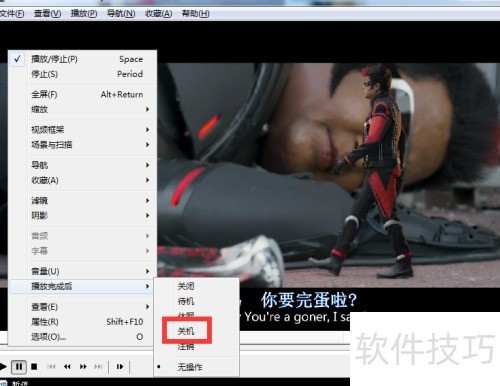The height and width of the screenshot is (386, 500).
Task: Click the fast-forward double-arrow icon
Action: 83,367
